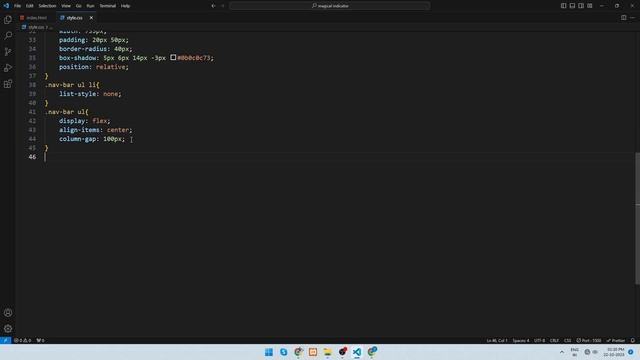
Task: Open the Customize Layout control
Action: pyautogui.click(x=590, y=6)
